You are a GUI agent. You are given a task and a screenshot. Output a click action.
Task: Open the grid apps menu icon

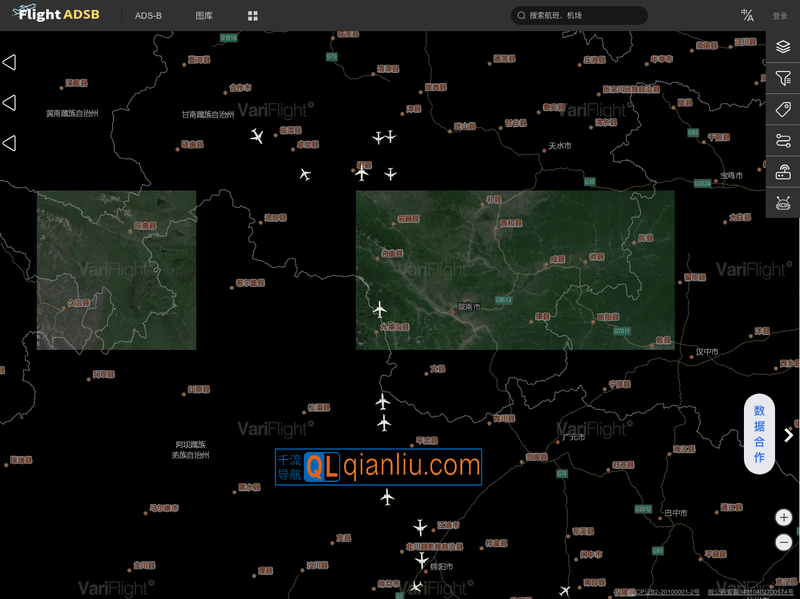253,16
